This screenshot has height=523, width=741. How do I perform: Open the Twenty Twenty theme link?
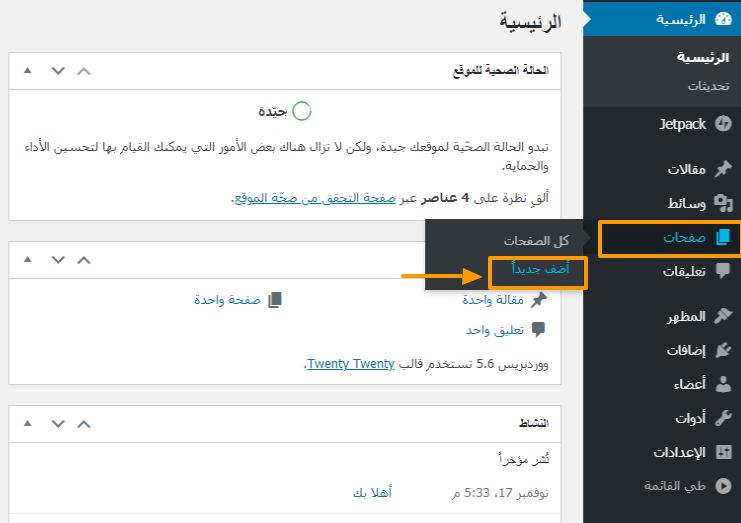pyautogui.click(x=351, y=364)
